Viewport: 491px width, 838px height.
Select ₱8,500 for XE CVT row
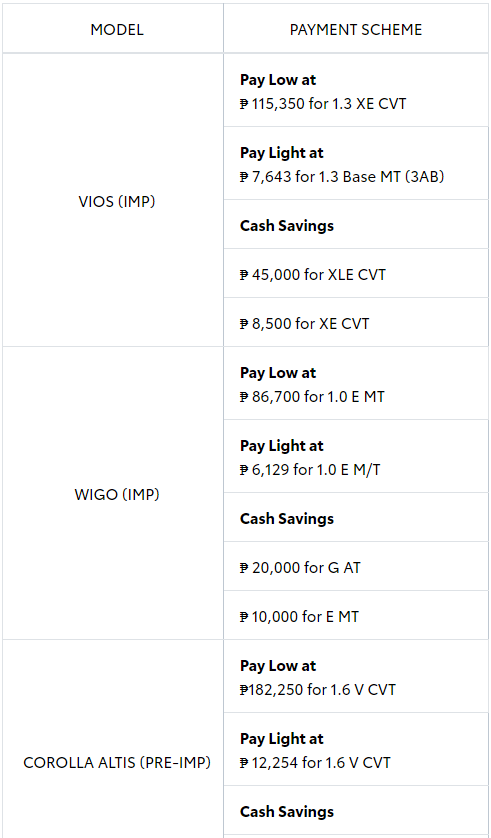[x=356, y=322]
